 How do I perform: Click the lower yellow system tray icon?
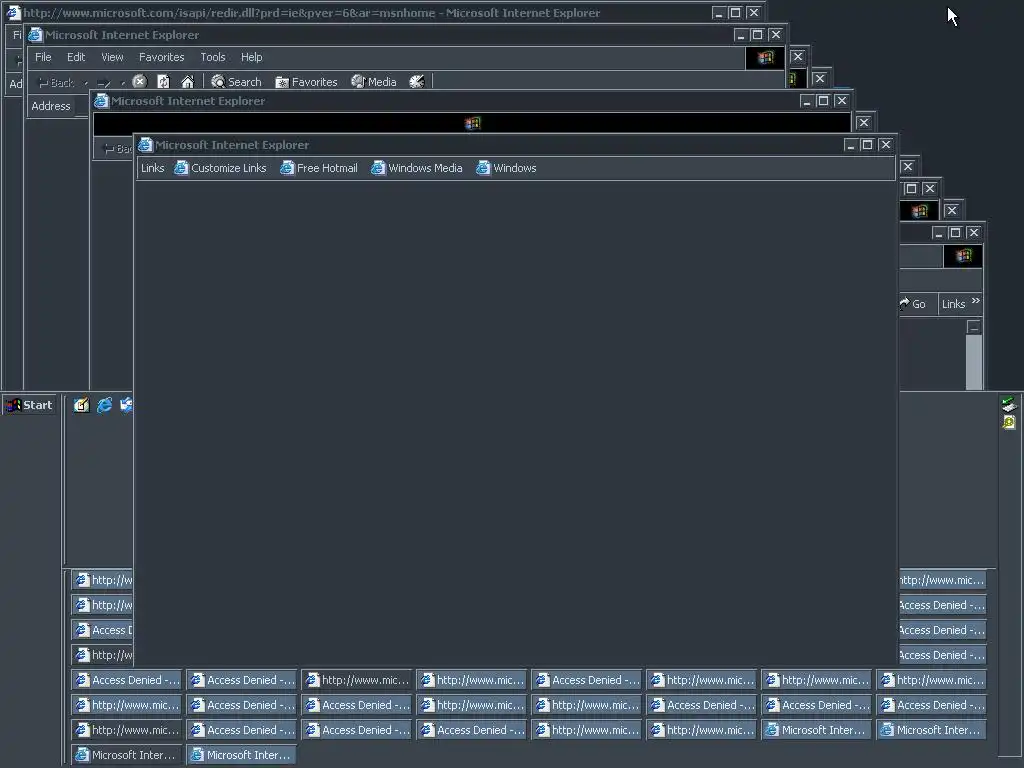[1009, 423]
